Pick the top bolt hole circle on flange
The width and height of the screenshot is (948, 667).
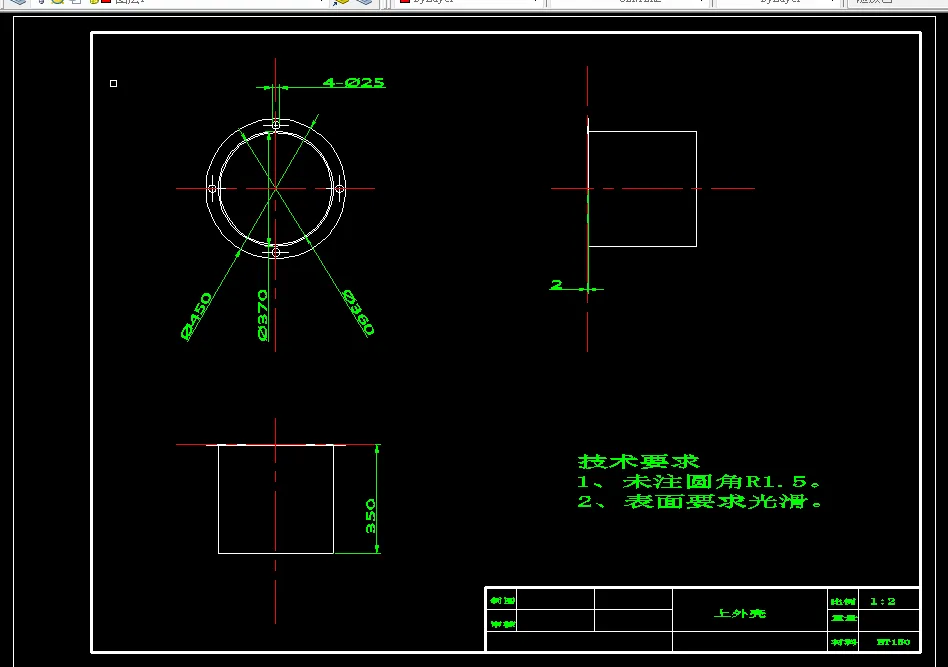click(x=276, y=125)
